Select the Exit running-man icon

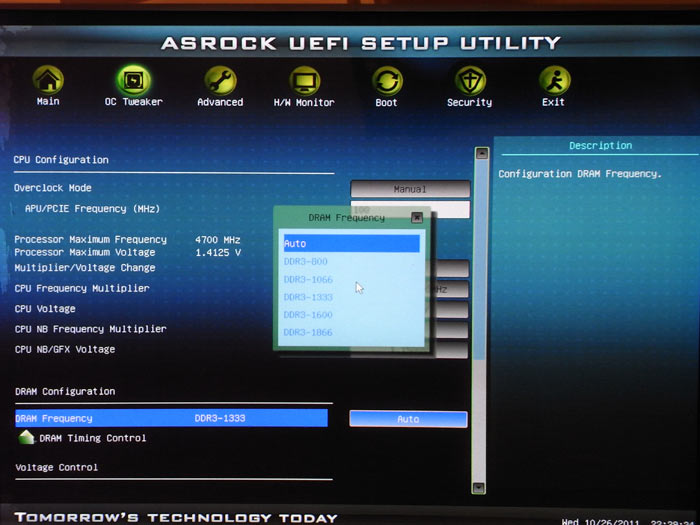coord(554,80)
